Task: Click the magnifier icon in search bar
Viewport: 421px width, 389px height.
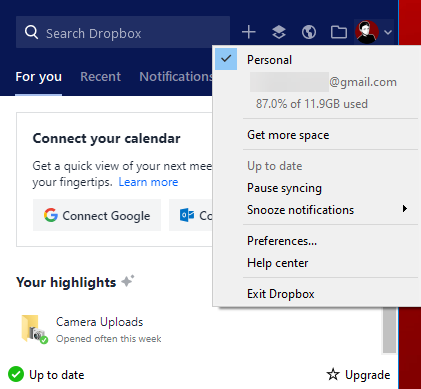Action: tap(32, 32)
